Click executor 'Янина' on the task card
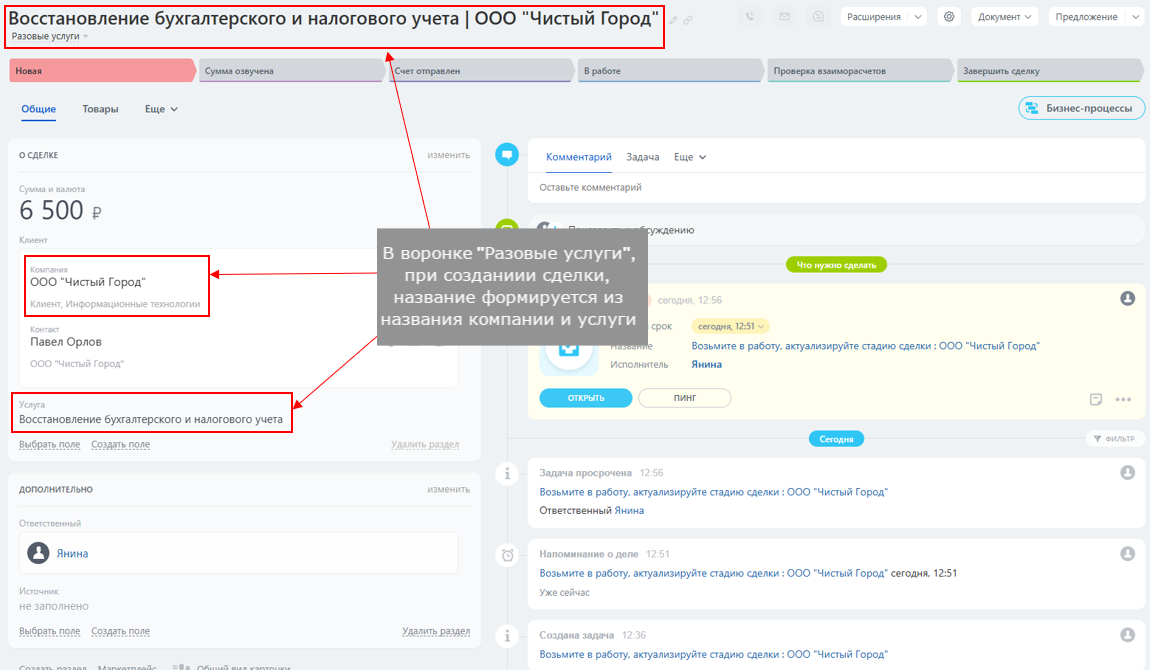Viewport: 1150px width, 670px height. [706, 364]
